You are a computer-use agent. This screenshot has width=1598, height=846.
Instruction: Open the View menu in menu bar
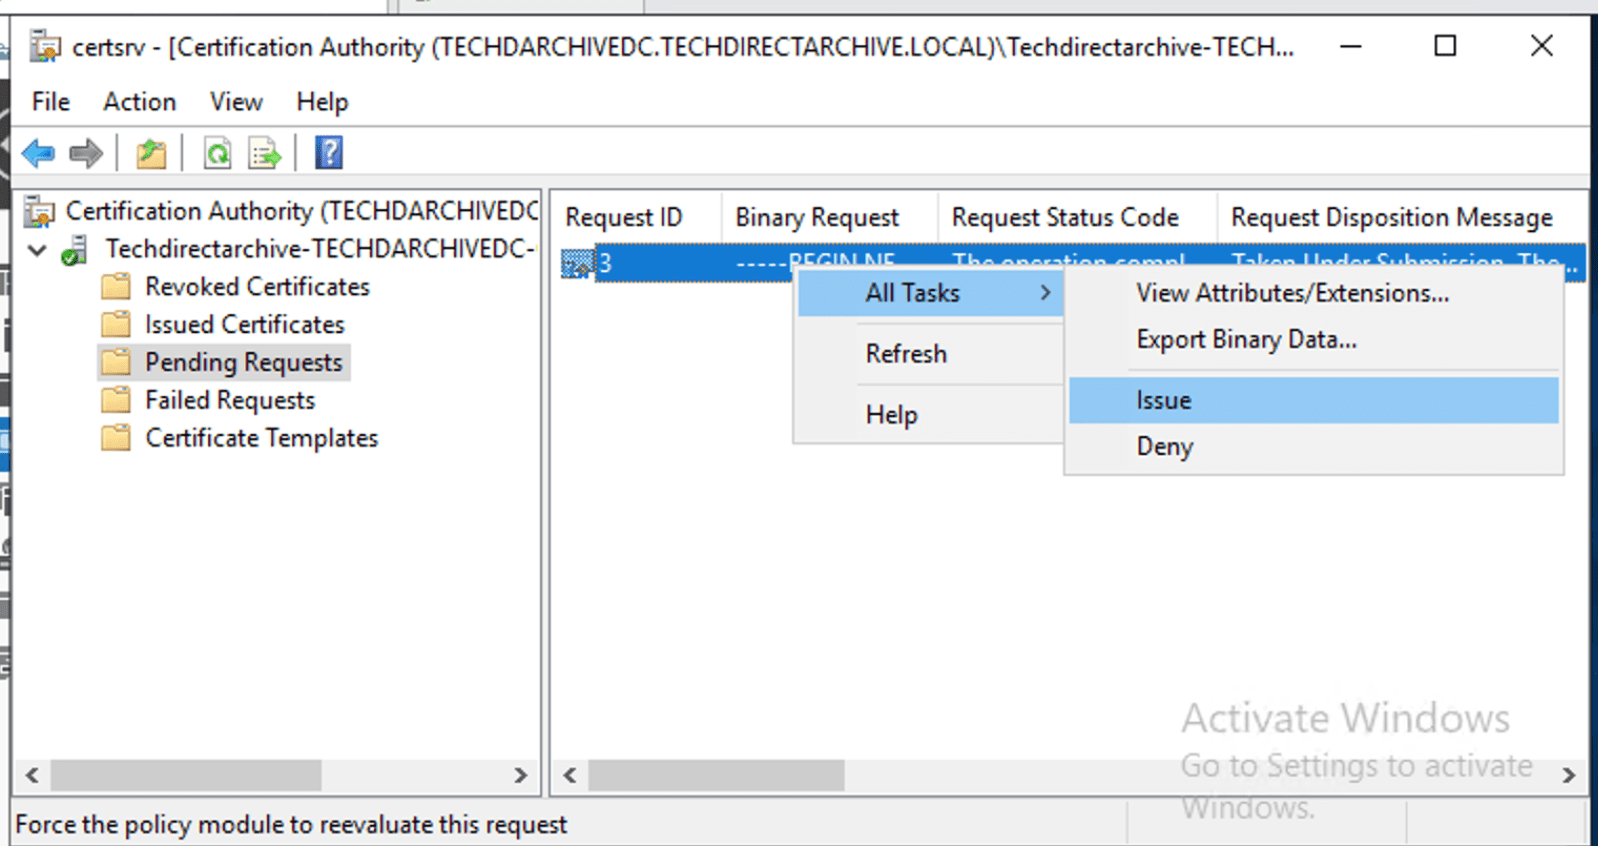click(236, 102)
